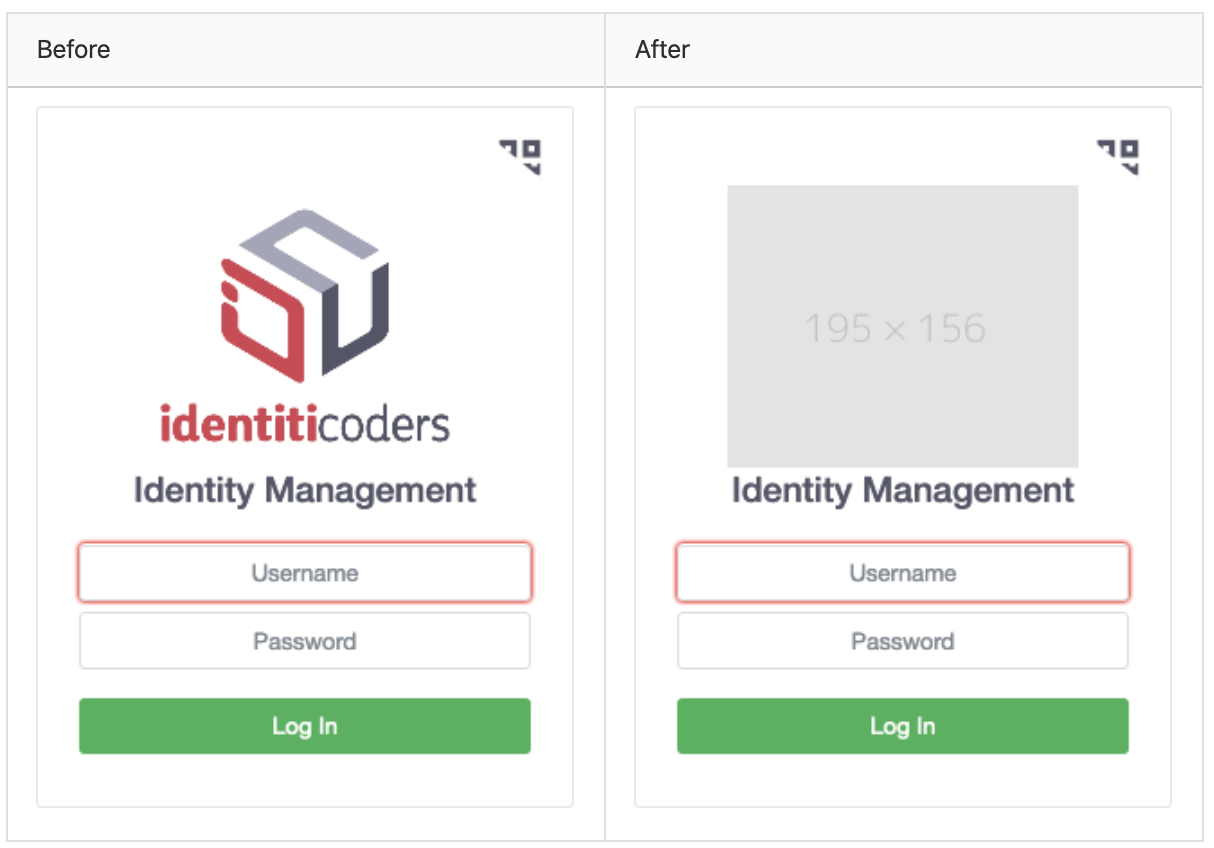Select the After column header

[x=662, y=49]
